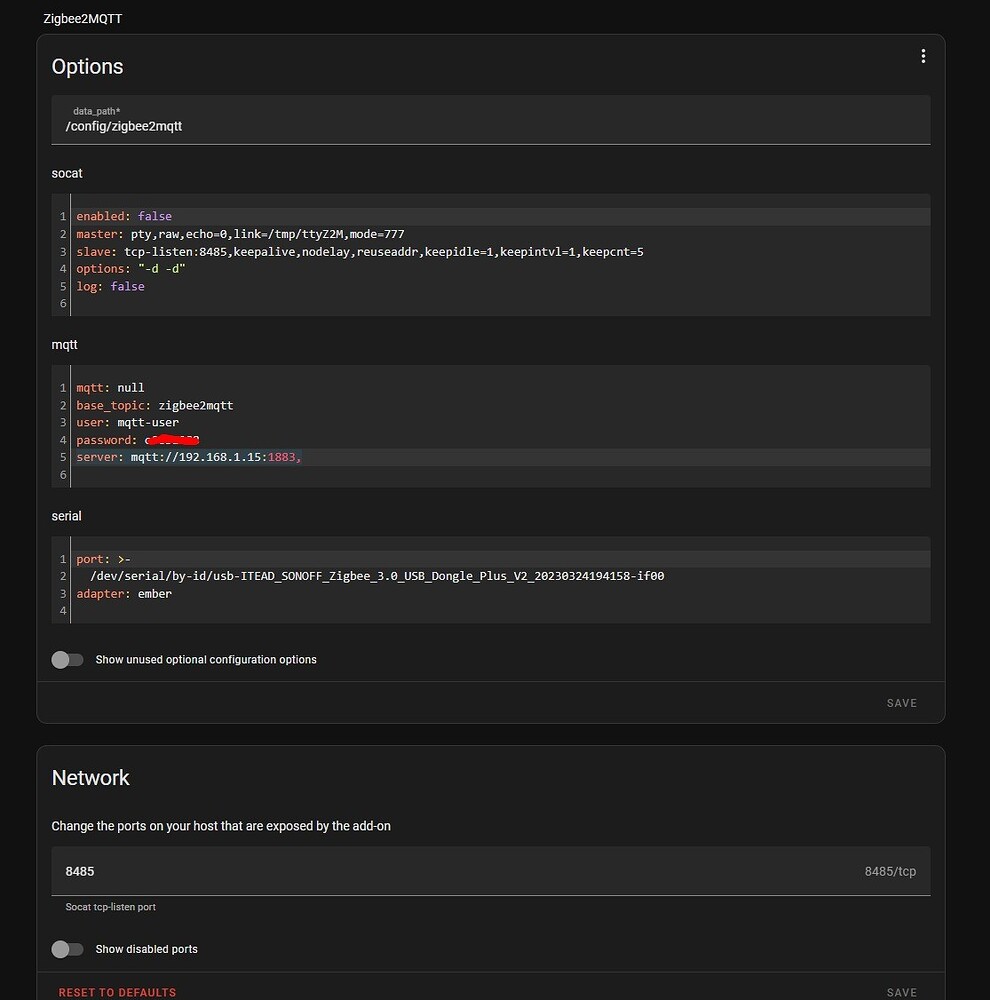
Task: Edit the 8485 Socat port field
Action: [x=491, y=871]
